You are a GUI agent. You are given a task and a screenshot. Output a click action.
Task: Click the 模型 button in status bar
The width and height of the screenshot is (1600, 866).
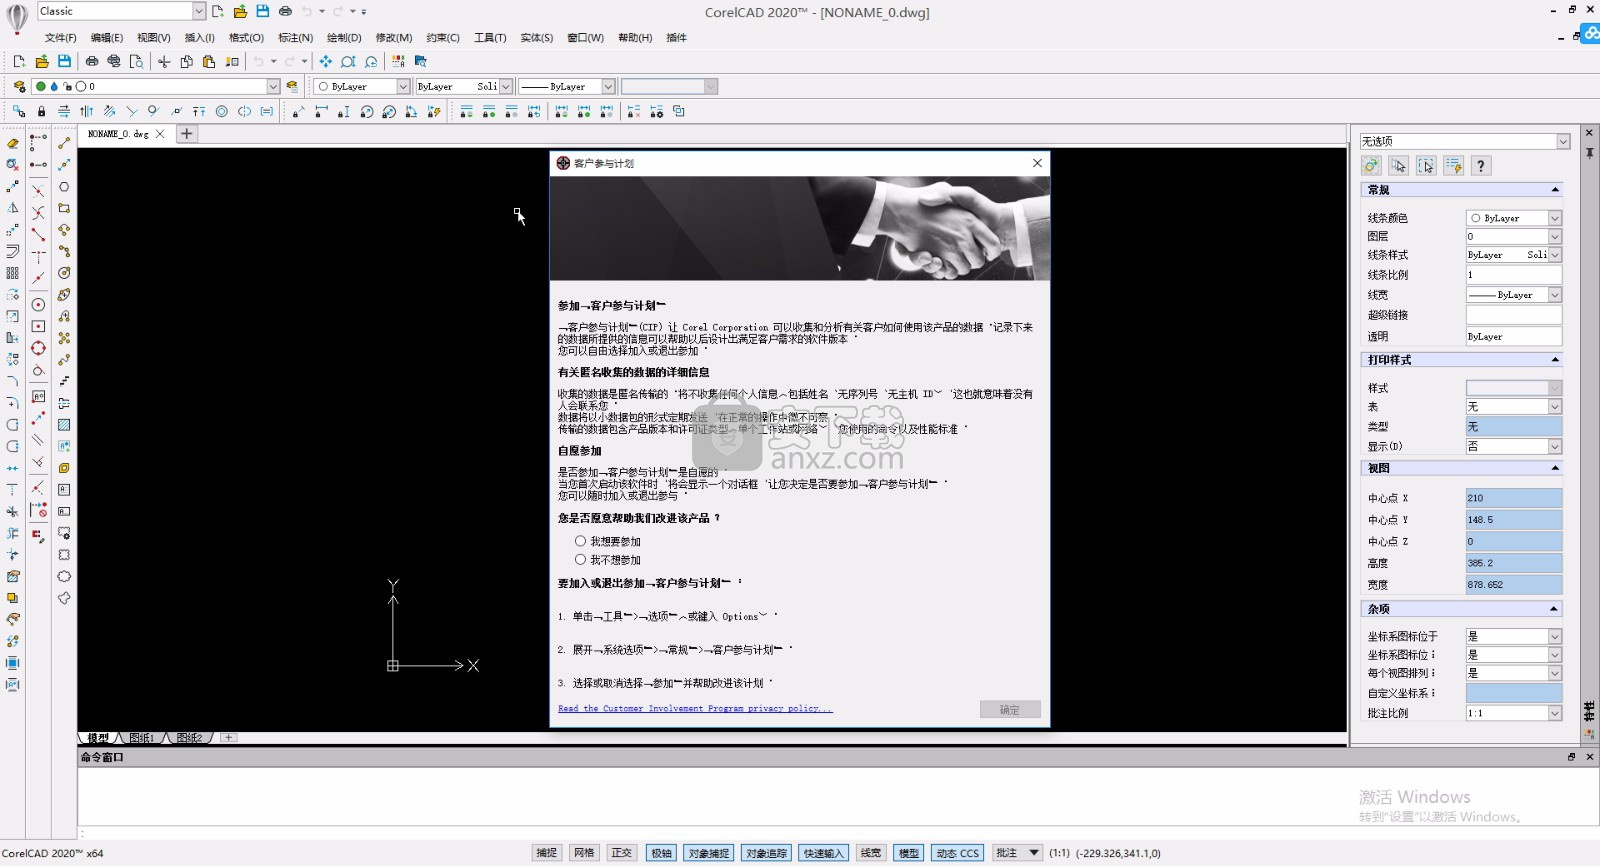(908, 853)
